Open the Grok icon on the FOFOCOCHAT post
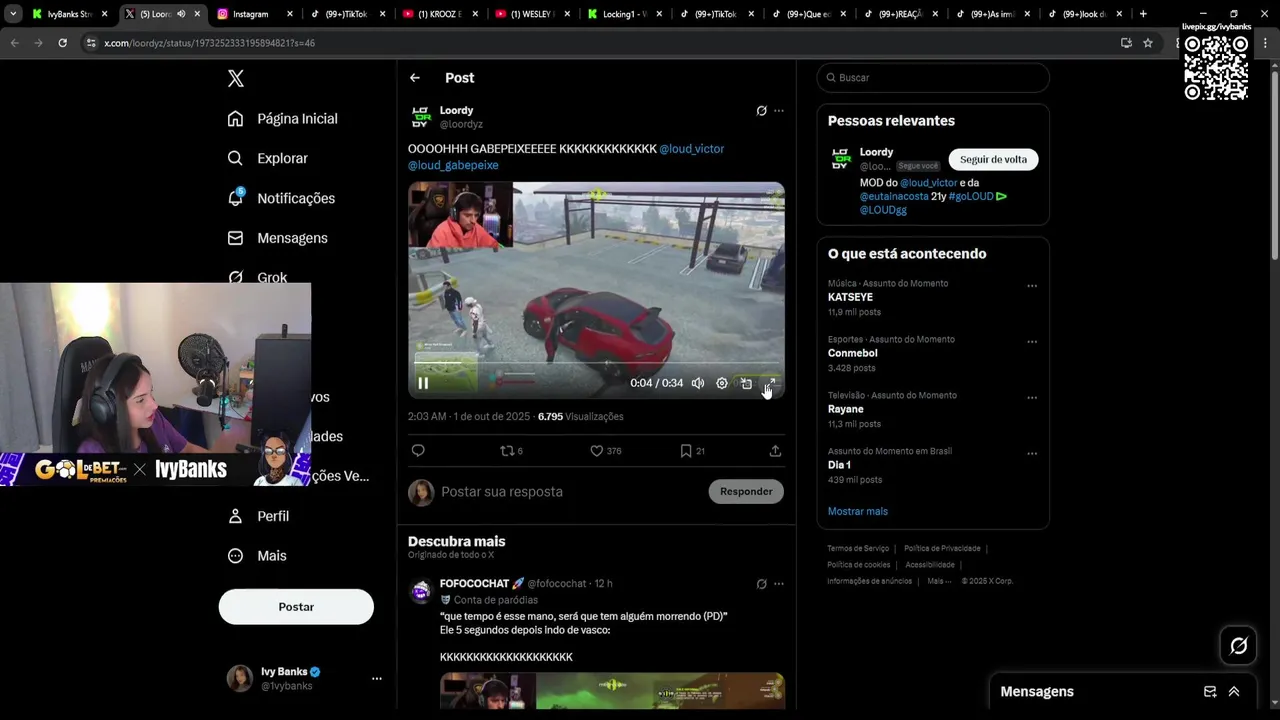Image resolution: width=1280 pixels, height=720 pixels. tap(761, 584)
